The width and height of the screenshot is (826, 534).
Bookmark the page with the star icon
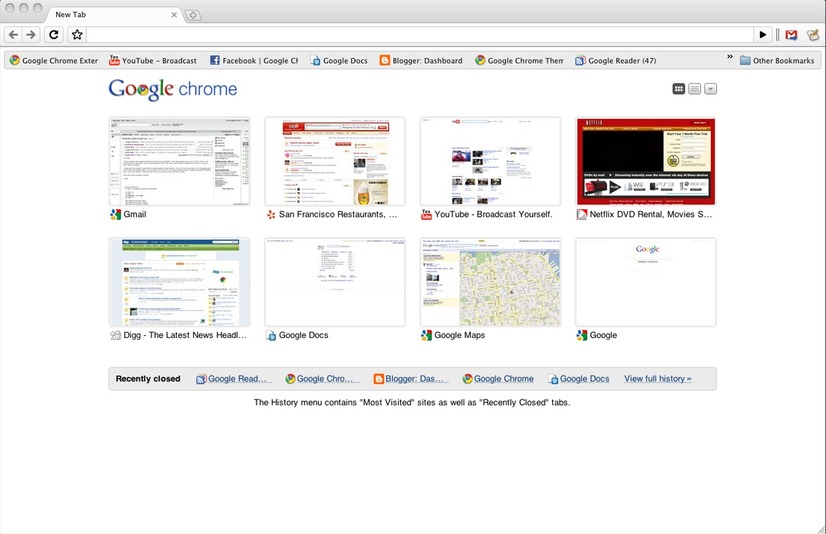tap(77, 35)
